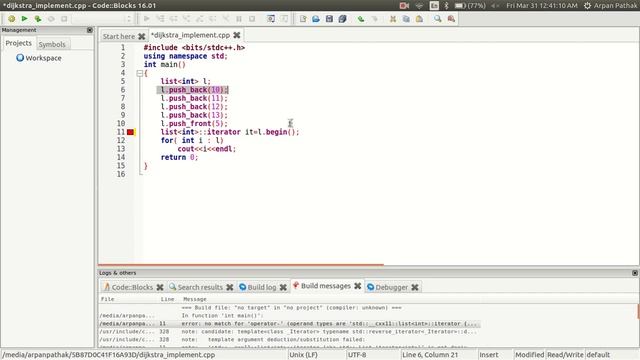Click the return 0 code line
This screenshot has height=360, width=640.
pyautogui.click(x=179, y=158)
